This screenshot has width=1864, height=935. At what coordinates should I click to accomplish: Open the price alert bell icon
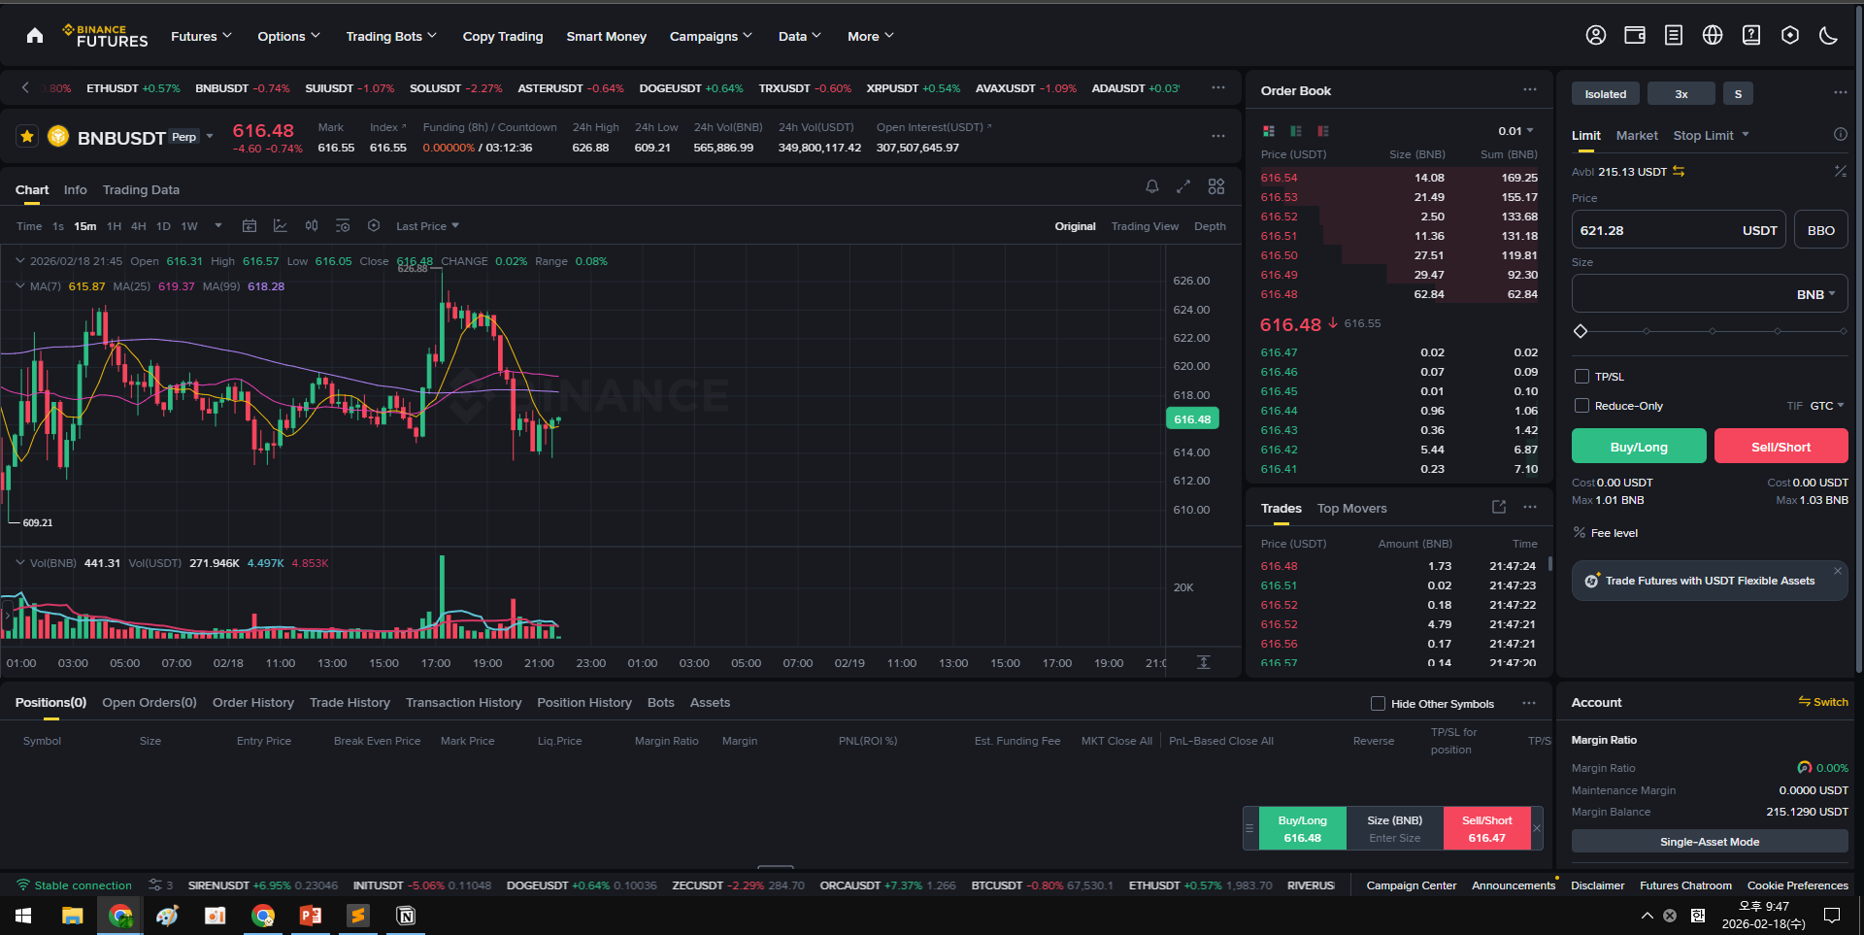tap(1152, 186)
